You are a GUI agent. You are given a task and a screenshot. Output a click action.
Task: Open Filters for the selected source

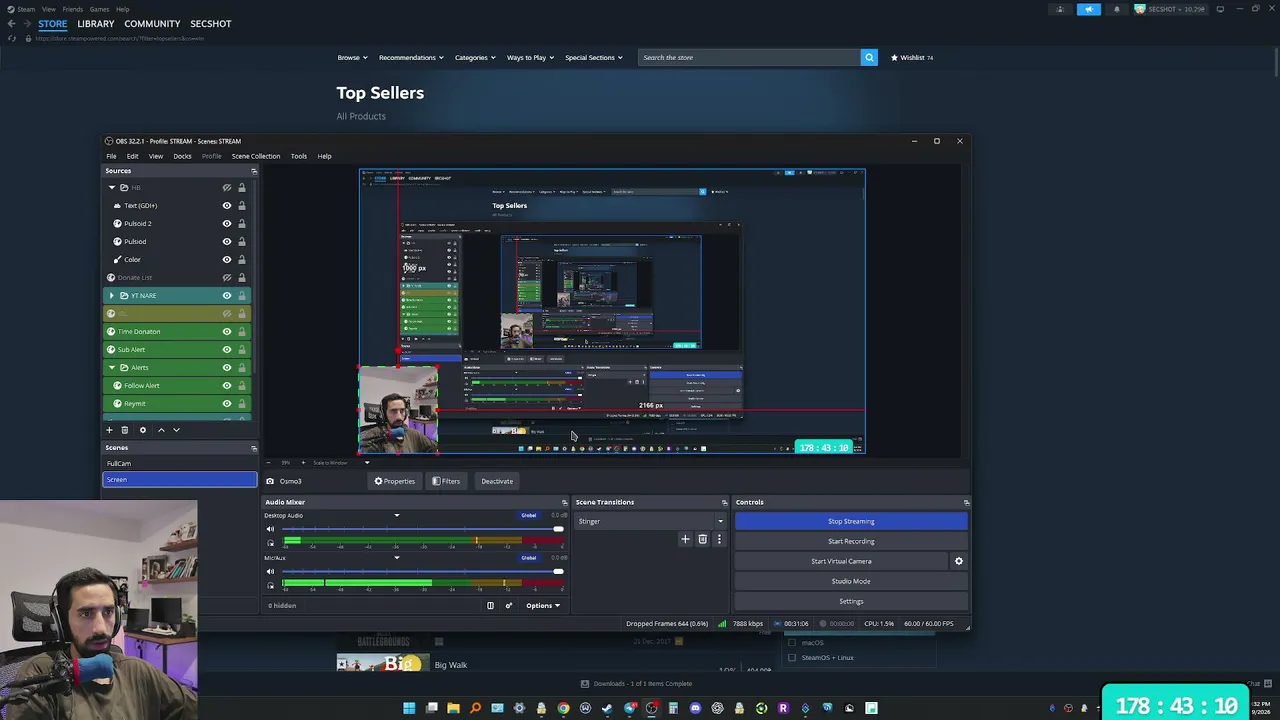(446, 481)
